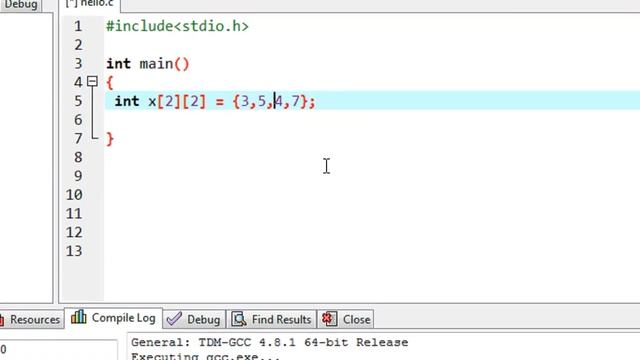Viewport: 640px width, 360px height.
Task: Click the opening brace on line 4
Action: (x=109, y=83)
